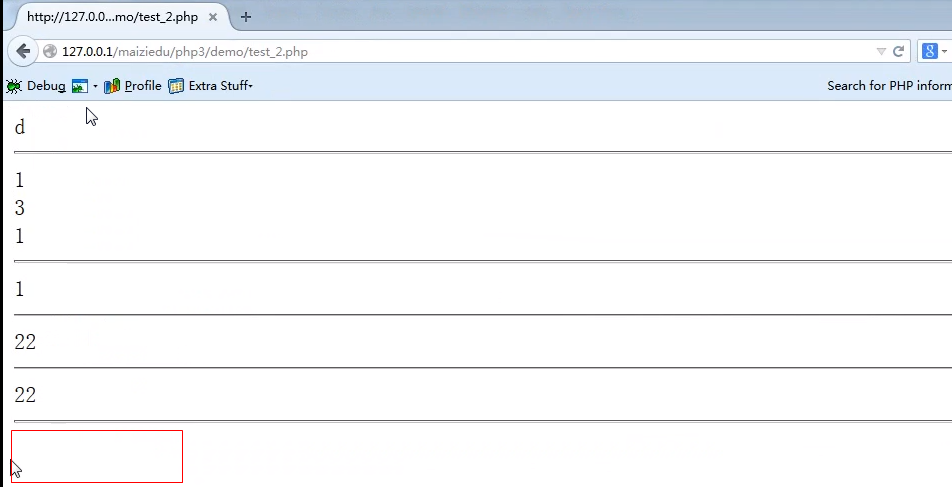
Task: Click the Extra Stuff calendar icon
Action: click(176, 86)
